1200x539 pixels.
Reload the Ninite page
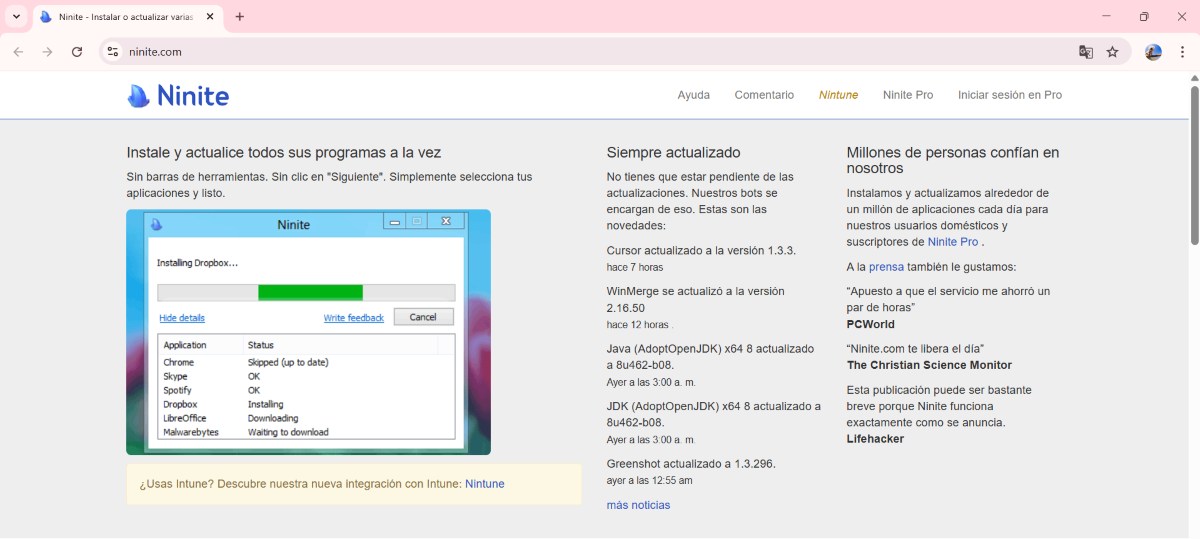77,52
